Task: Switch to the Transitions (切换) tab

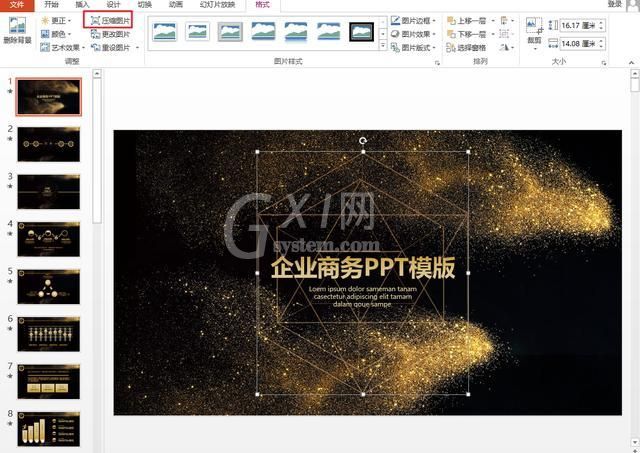Action: coord(144,4)
